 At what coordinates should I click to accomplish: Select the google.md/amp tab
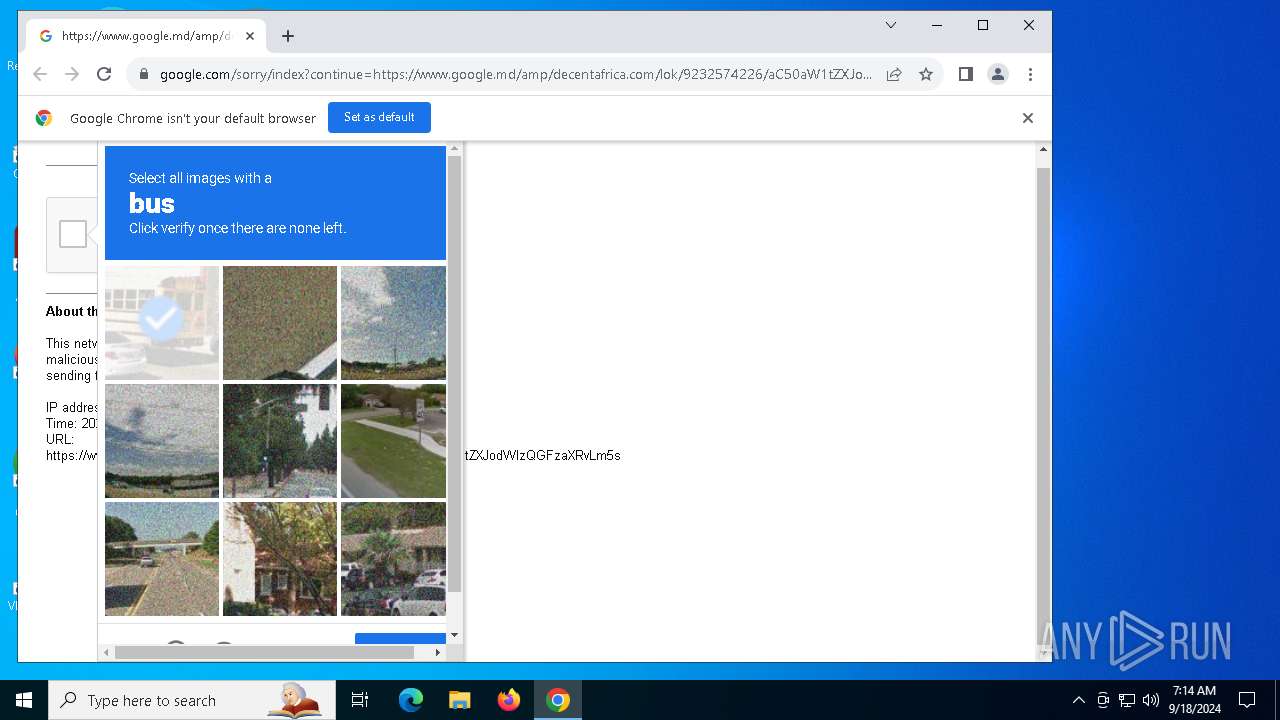(x=145, y=36)
